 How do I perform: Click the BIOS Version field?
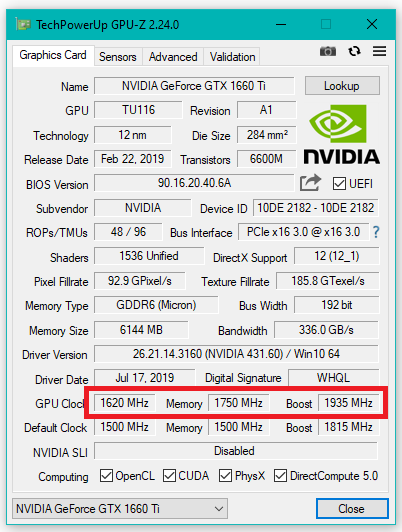(194, 183)
